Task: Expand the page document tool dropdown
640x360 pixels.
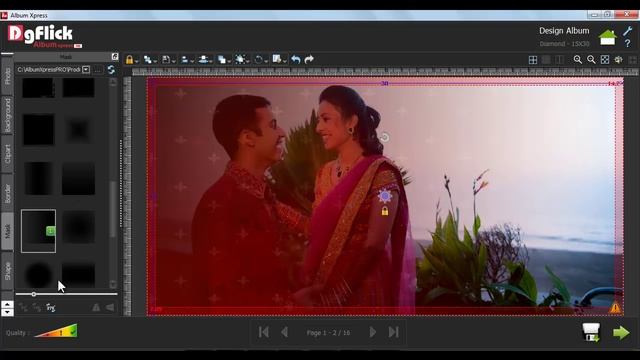Action: tap(173, 61)
